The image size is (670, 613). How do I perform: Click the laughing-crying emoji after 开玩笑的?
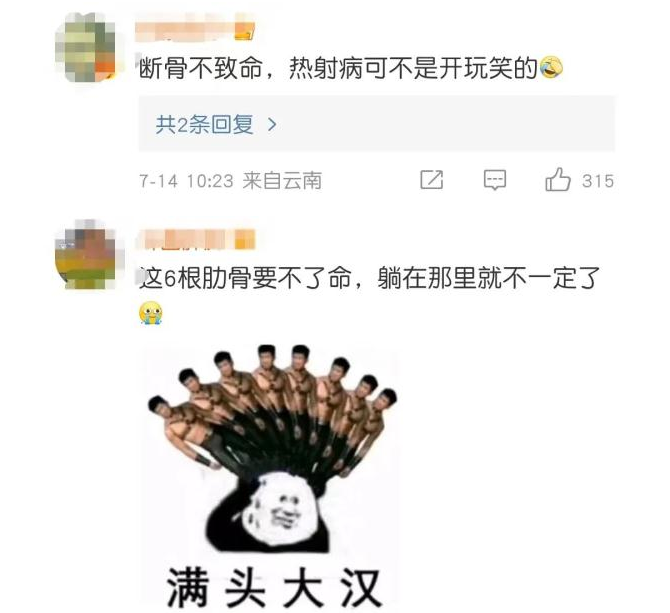tap(551, 67)
